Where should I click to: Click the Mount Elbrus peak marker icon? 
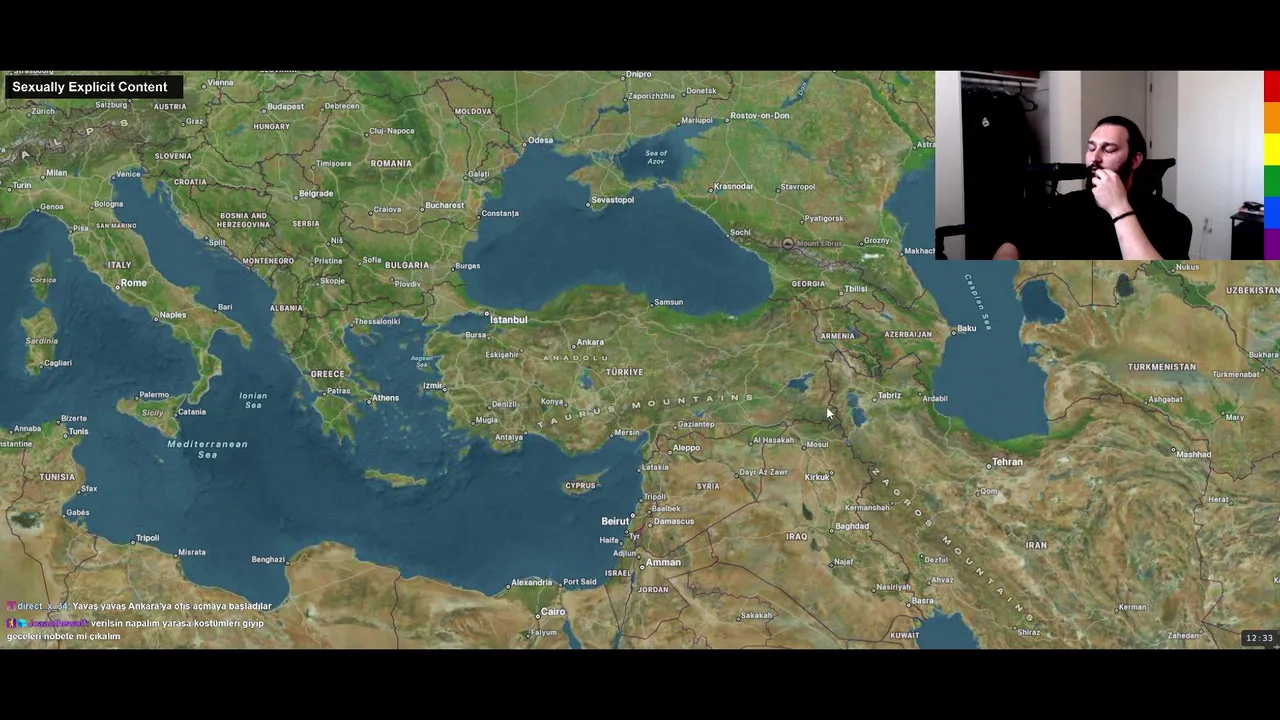click(x=788, y=243)
